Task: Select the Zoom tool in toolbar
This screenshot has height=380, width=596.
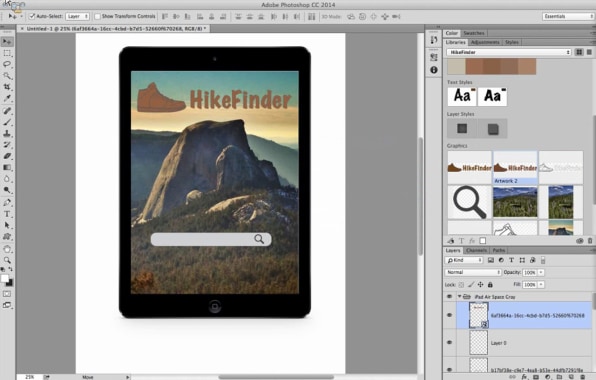Action: point(7,260)
